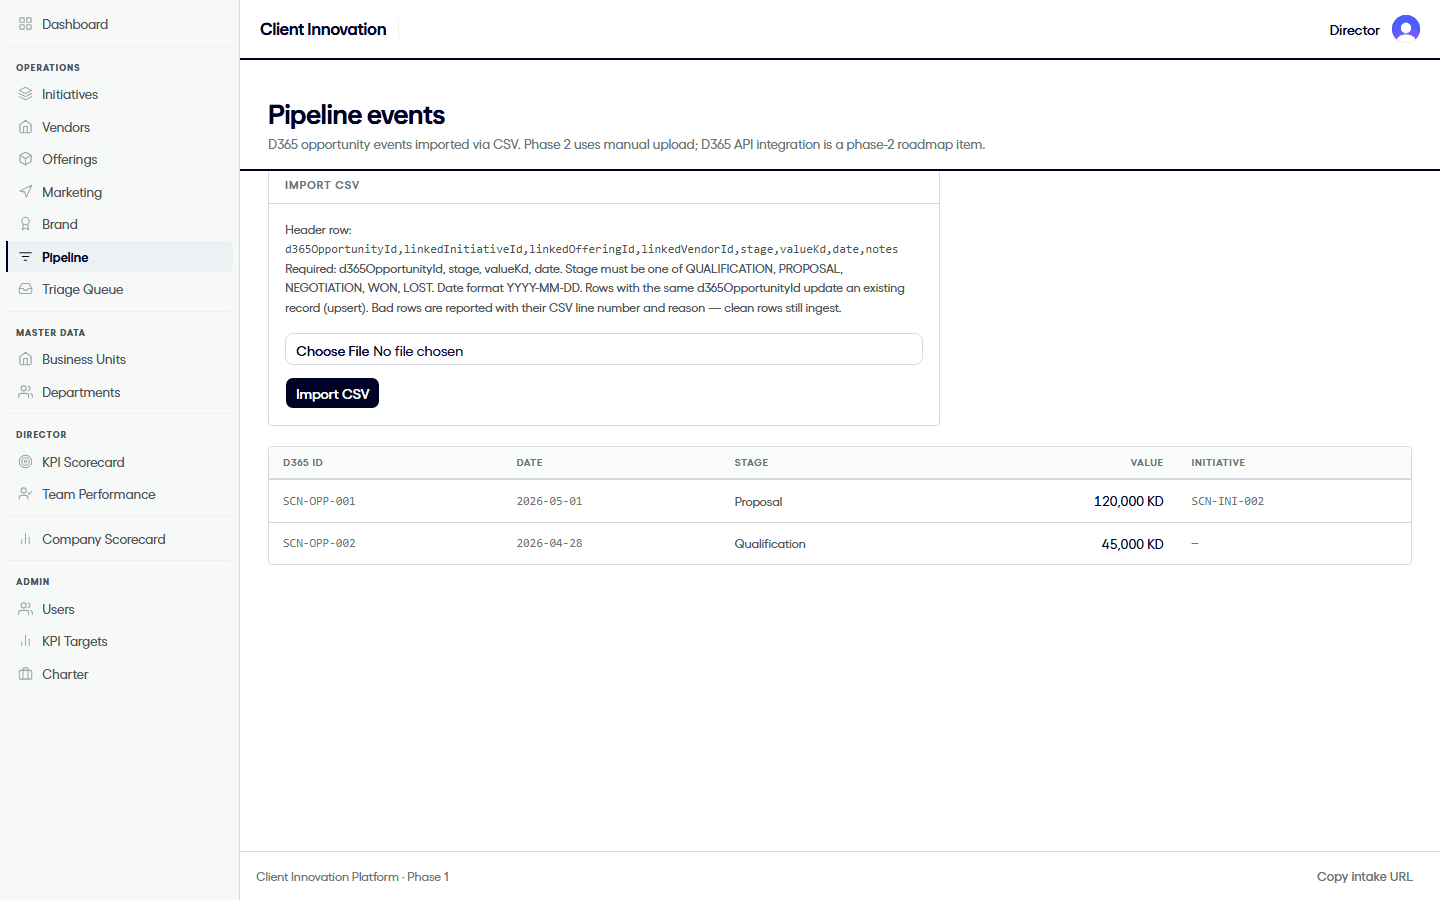Click Copy intake URL link

(1364, 877)
